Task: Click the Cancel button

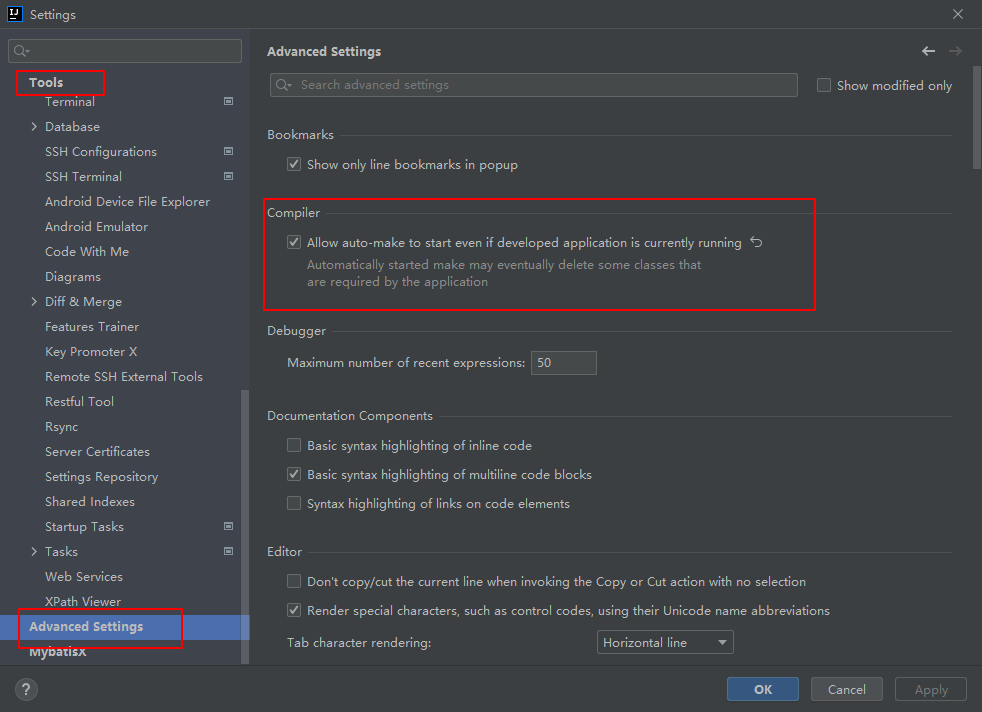Action: pyautogui.click(x=846, y=689)
